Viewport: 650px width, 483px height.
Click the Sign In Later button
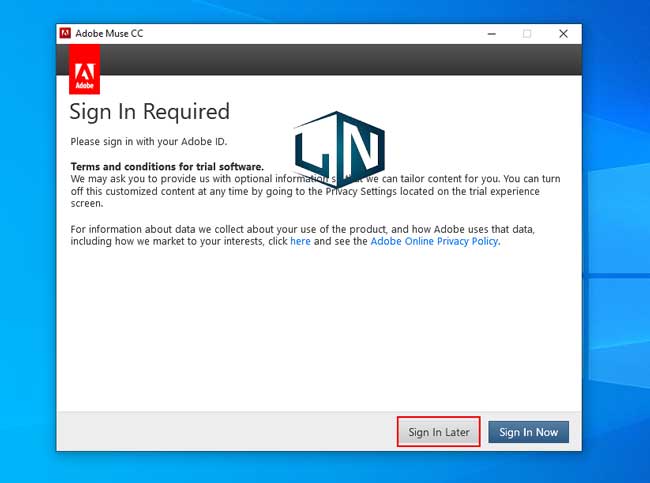point(439,432)
